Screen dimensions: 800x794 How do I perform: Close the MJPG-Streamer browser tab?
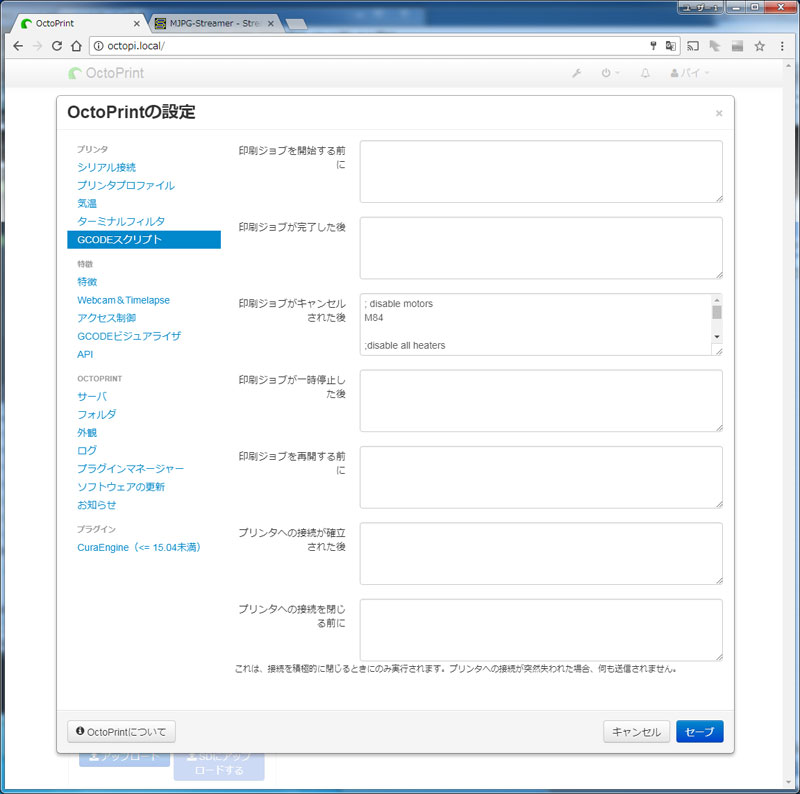(271, 23)
